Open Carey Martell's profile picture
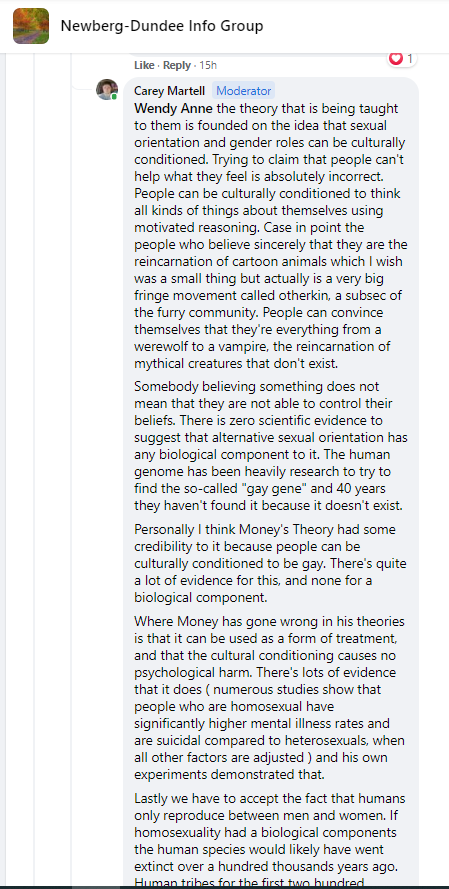The width and height of the screenshot is (449, 889). pyautogui.click(x=107, y=90)
